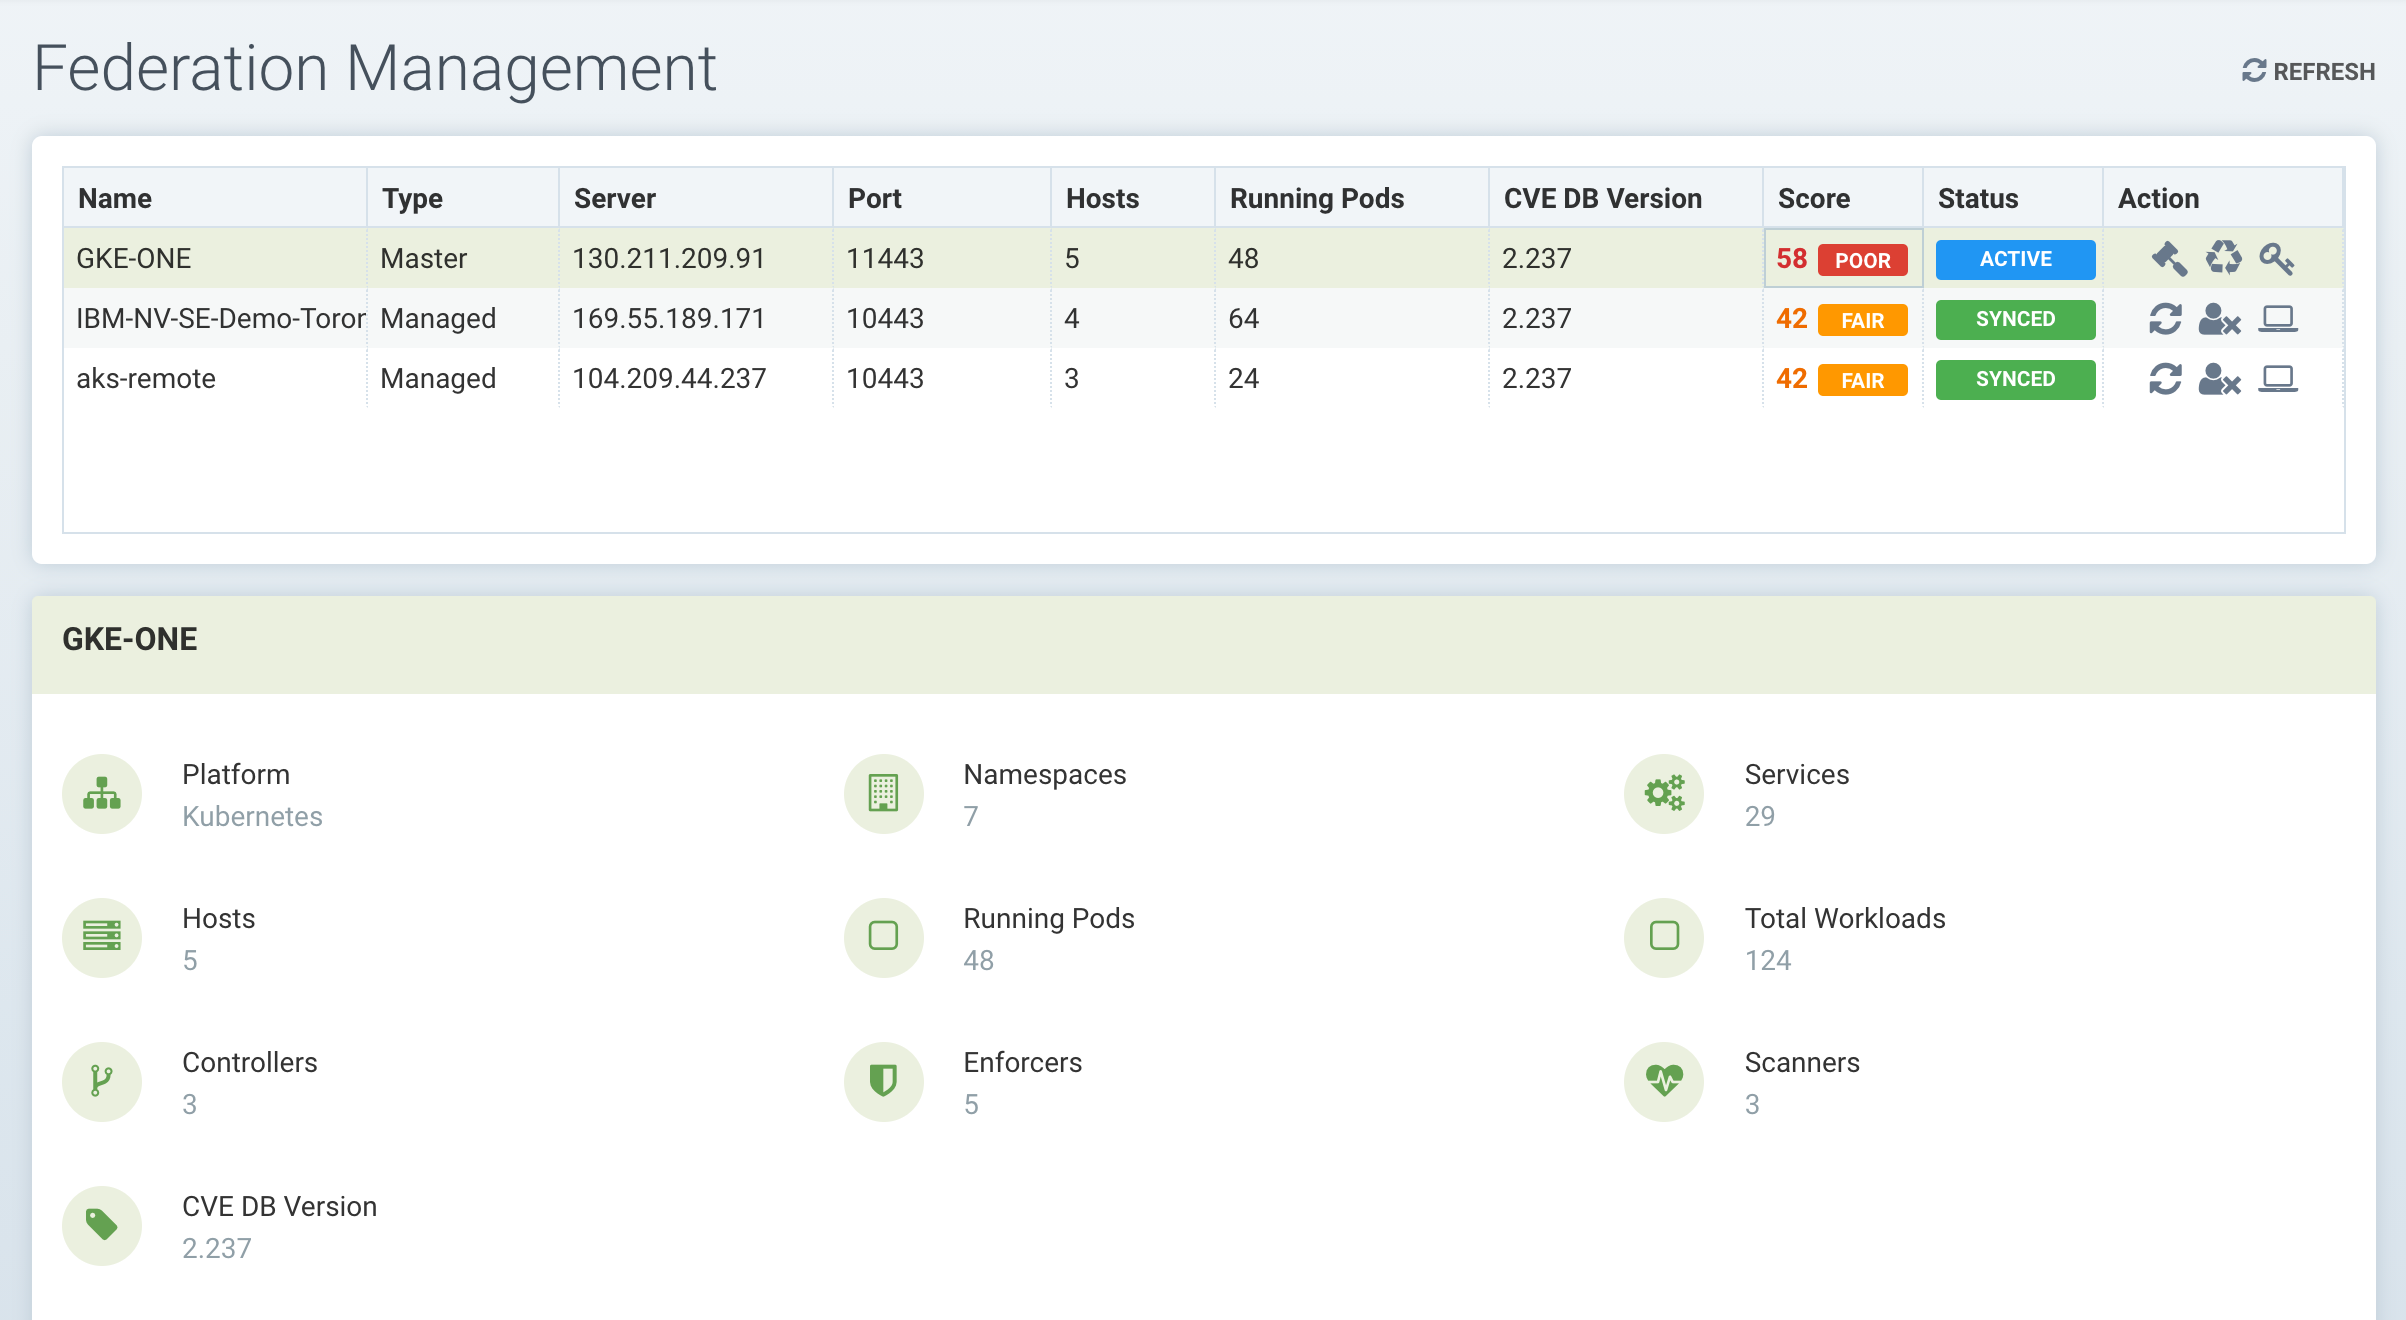Click the ACTIVE status button for GKE-ONE
The image size is (2406, 1320).
click(2014, 258)
